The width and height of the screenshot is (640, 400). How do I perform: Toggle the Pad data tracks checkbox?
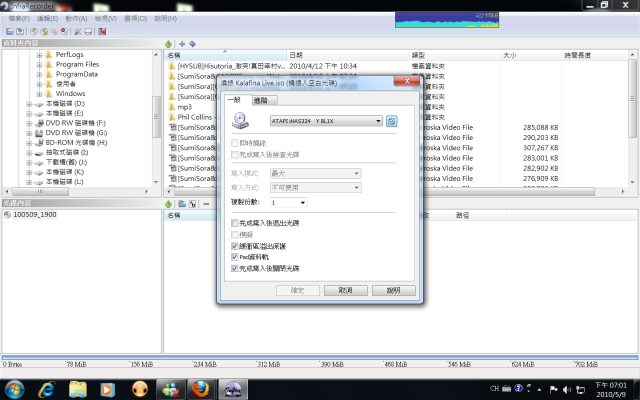(235, 257)
